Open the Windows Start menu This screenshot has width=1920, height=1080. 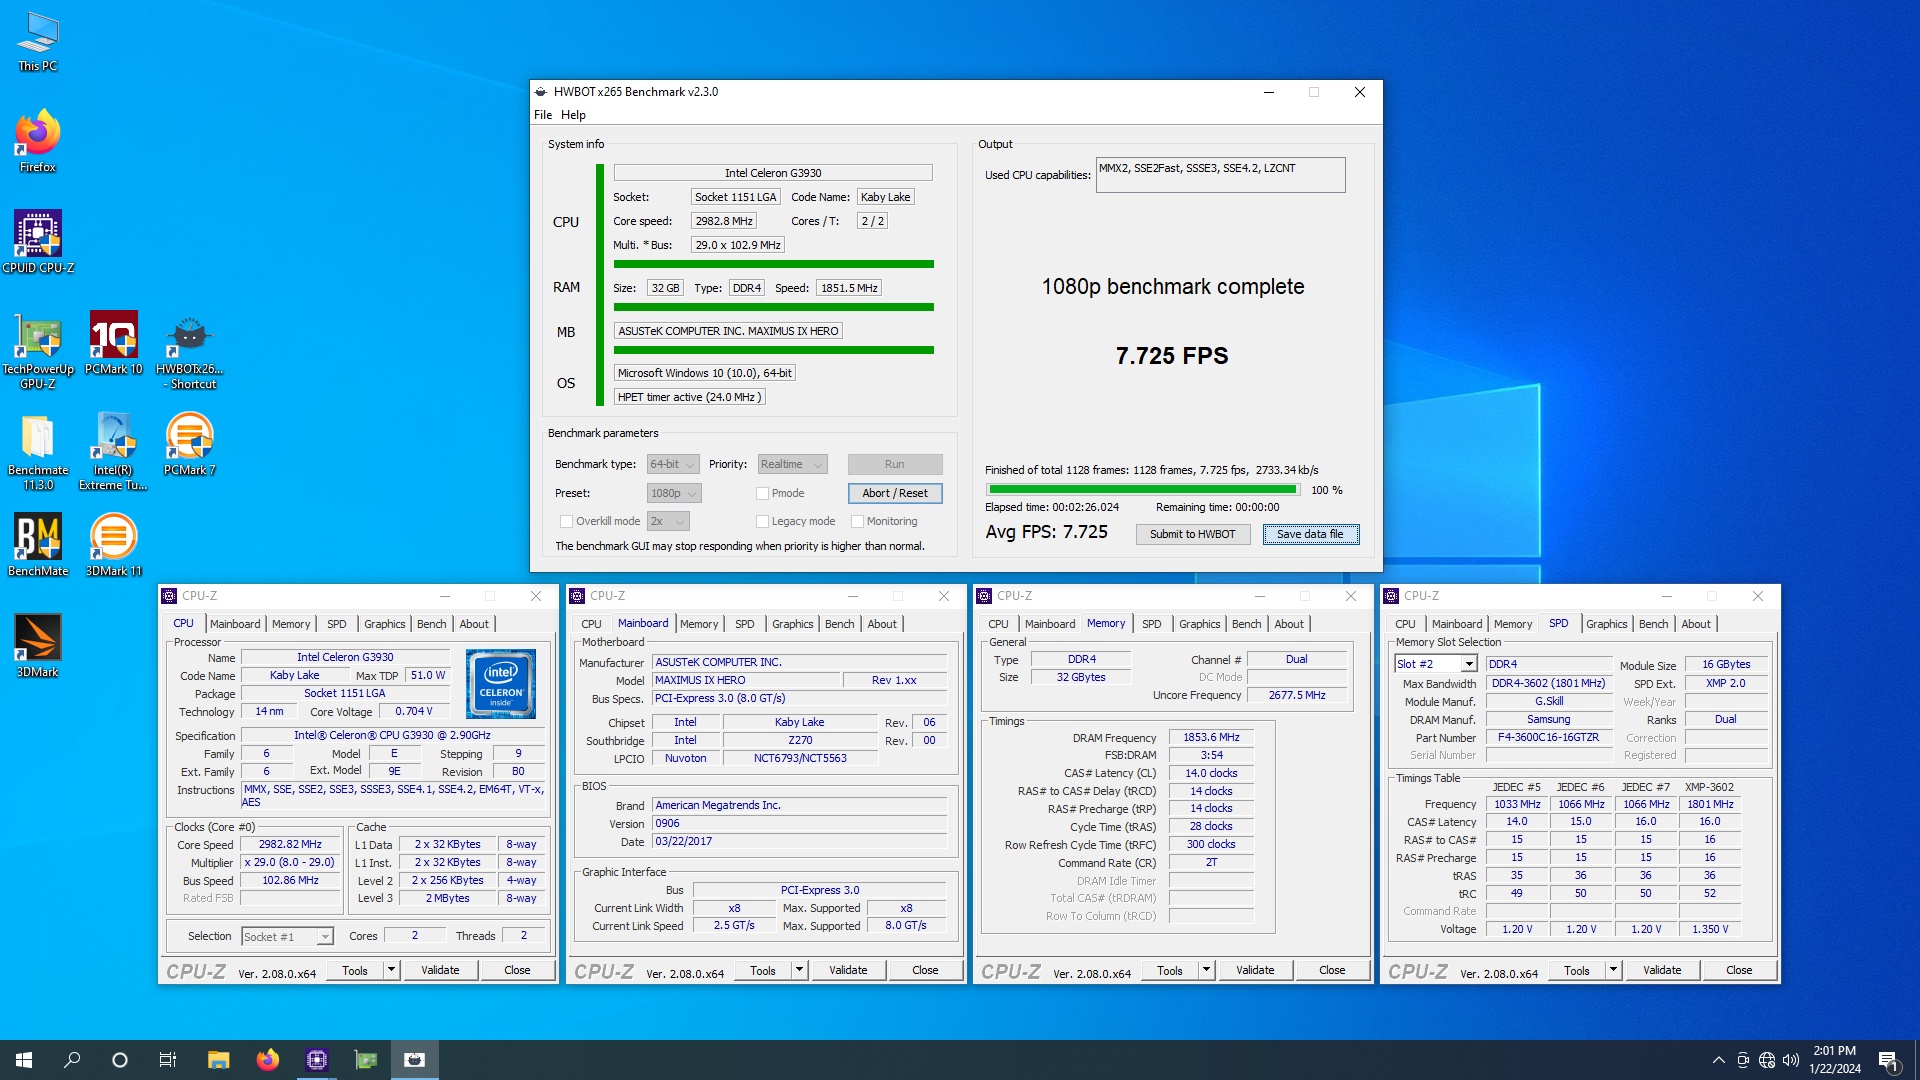point(24,1060)
